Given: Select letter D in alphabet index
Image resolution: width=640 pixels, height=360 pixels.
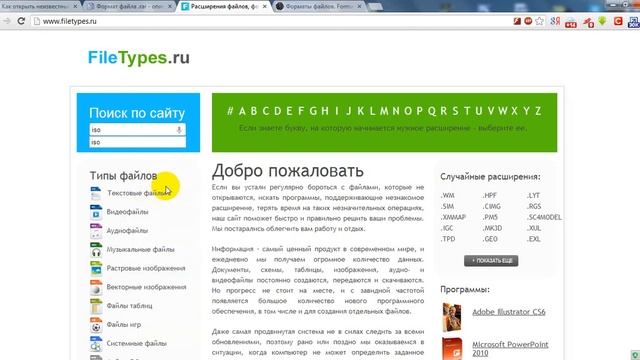Looking at the screenshot, I should pyautogui.click(x=278, y=111).
